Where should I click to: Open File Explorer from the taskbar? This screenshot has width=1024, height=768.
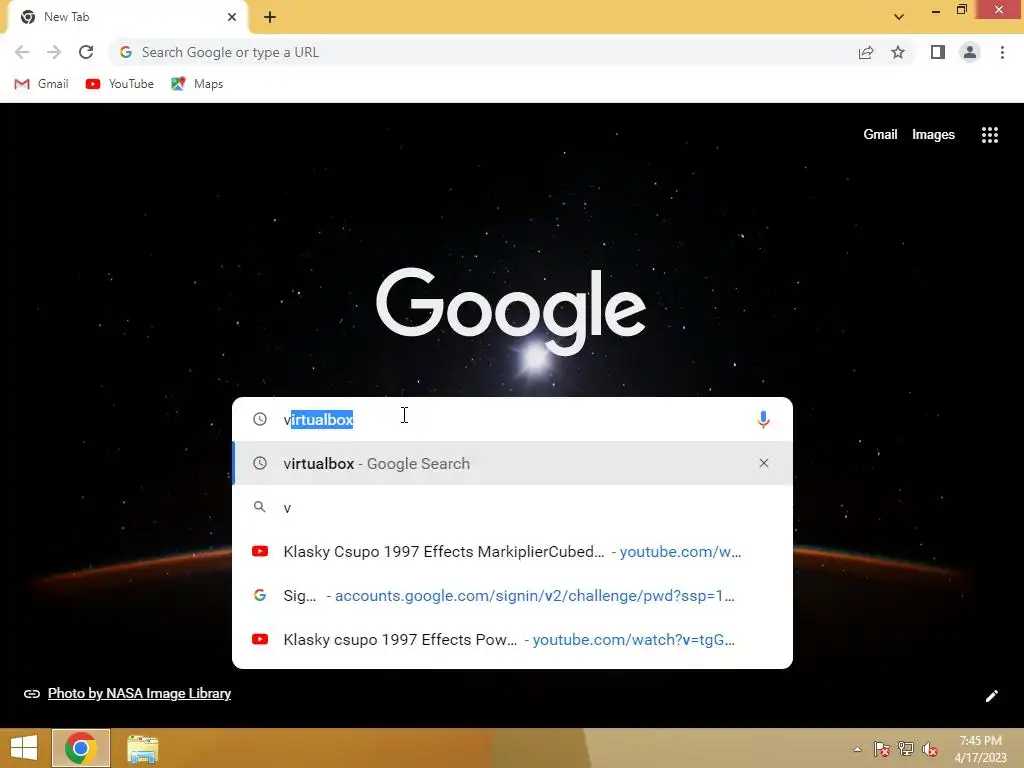tap(142, 749)
